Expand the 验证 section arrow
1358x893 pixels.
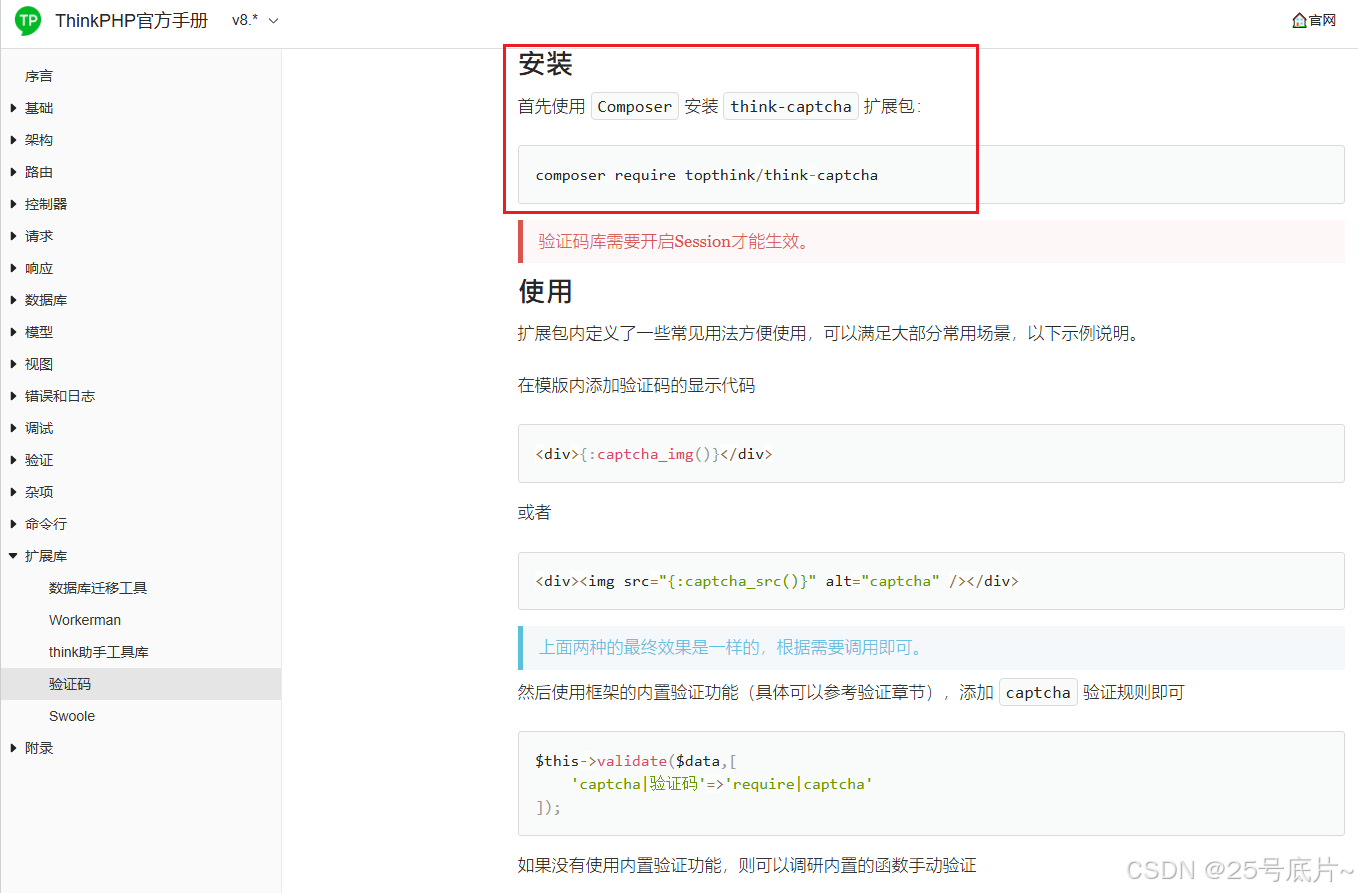click(x=14, y=460)
